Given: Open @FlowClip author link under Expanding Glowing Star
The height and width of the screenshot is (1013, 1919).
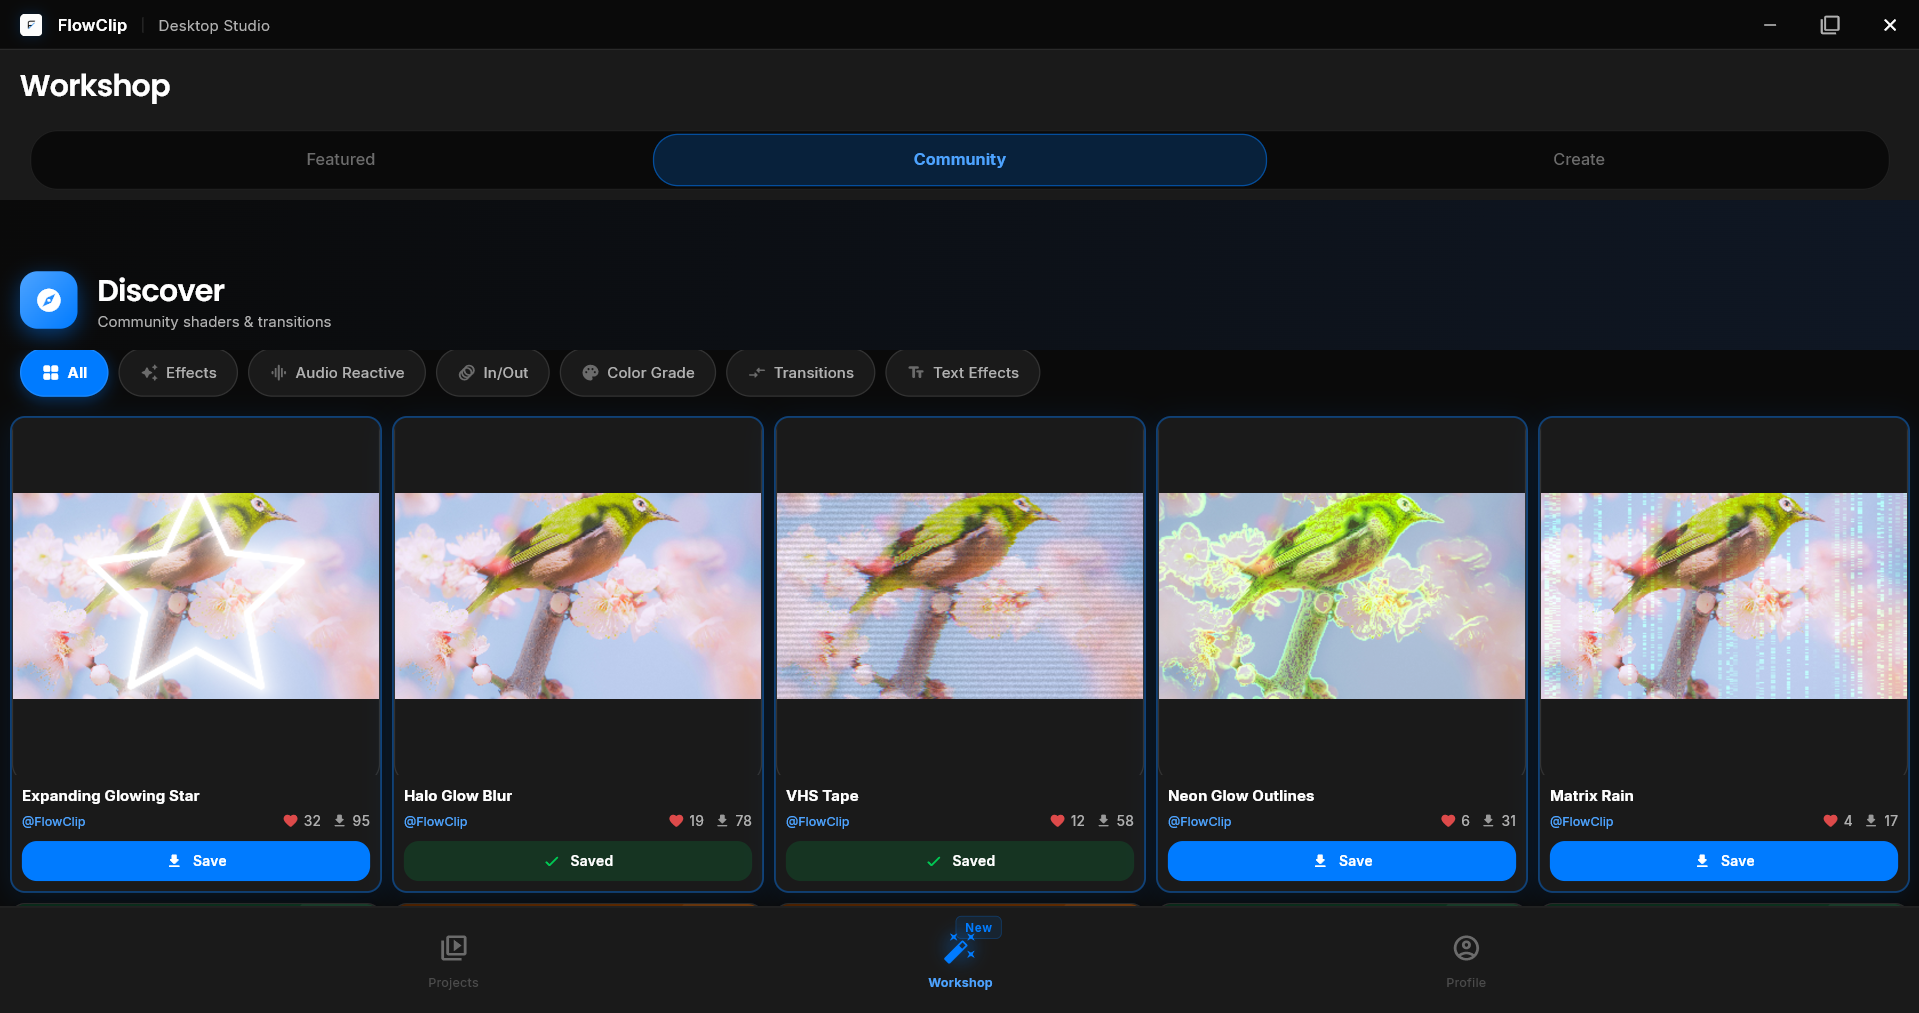Looking at the screenshot, I should tap(54, 822).
